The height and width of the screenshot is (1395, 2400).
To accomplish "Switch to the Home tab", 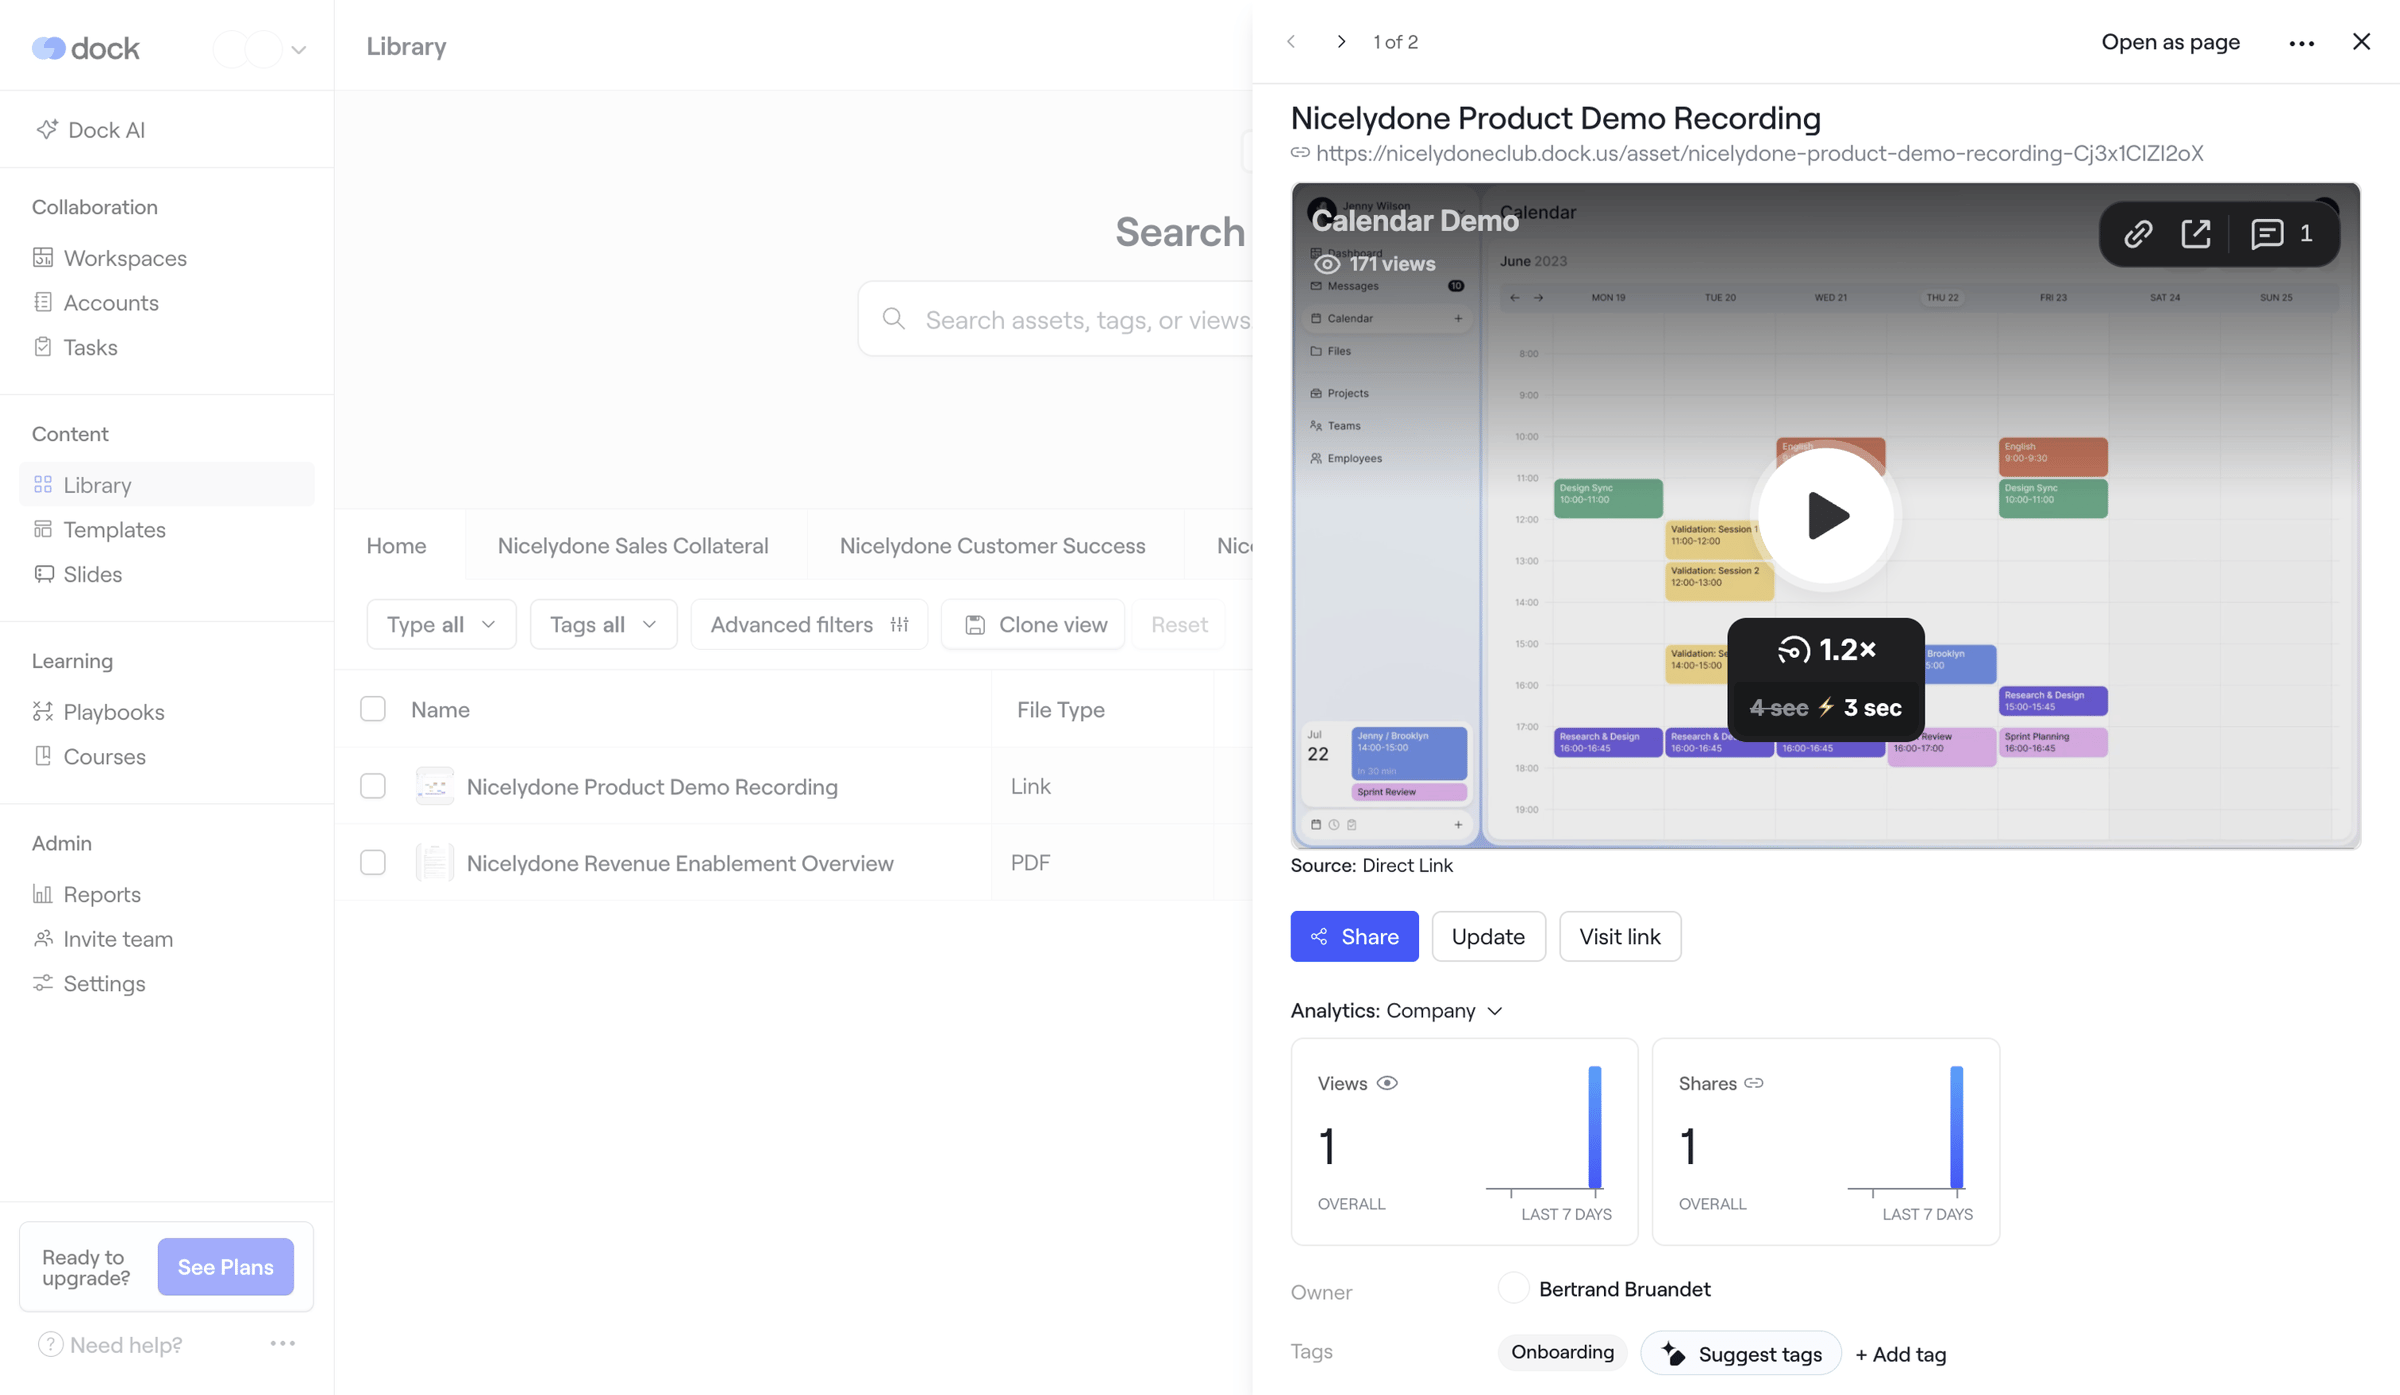I will [x=396, y=546].
